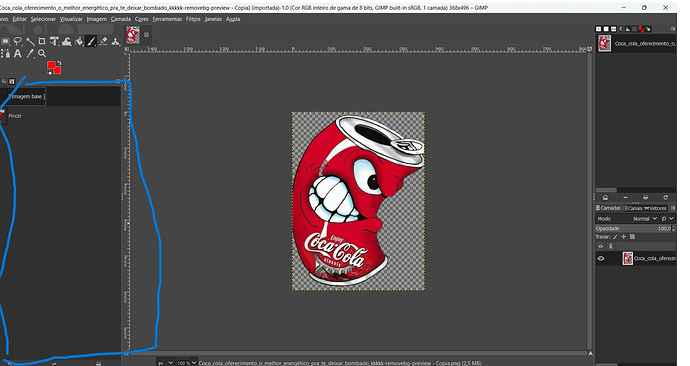Select the Bucket Fill tool
This screenshot has width=690, height=366.
coord(79,41)
